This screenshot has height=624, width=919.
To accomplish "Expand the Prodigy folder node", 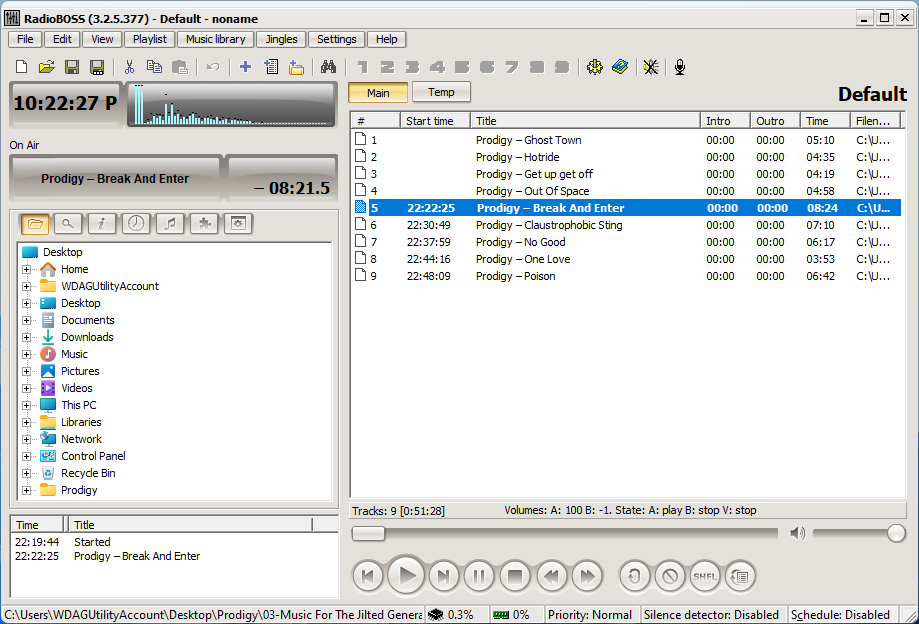I will coord(26,490).
